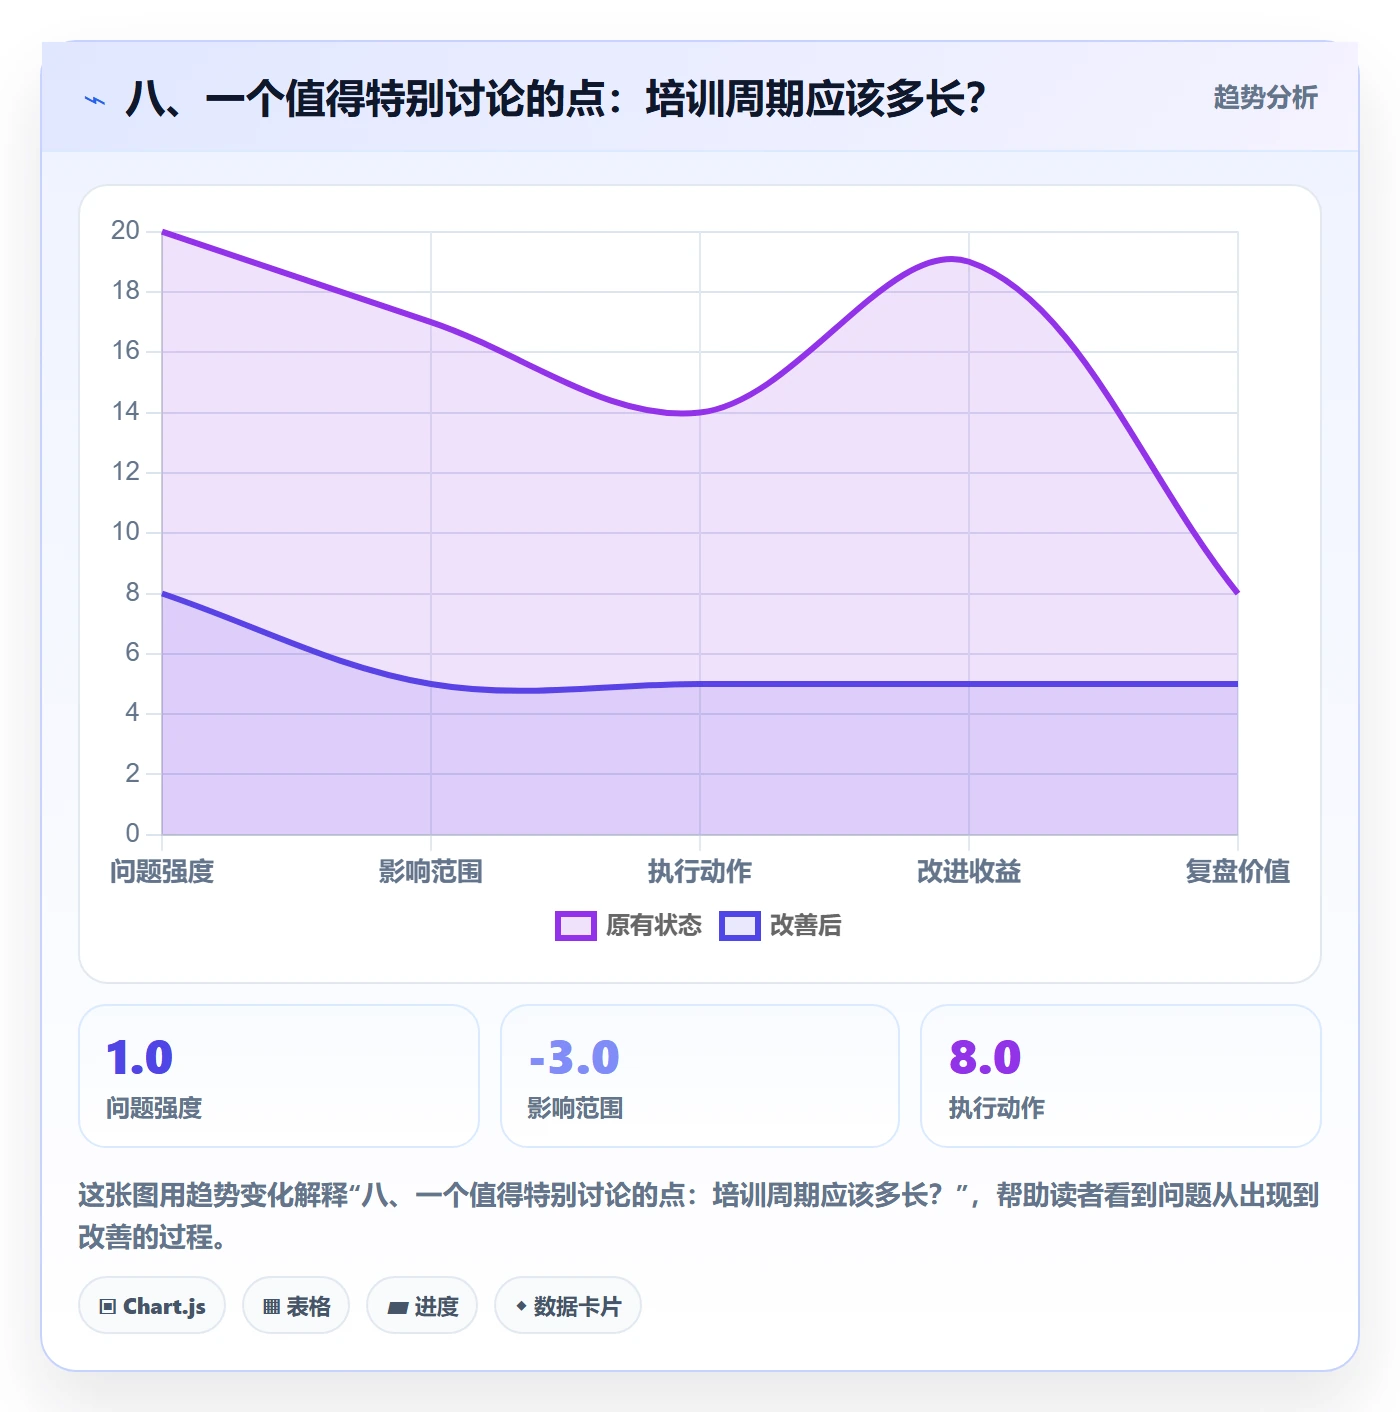Viewport: 1400px width, 1412px height.
Task: Click the 原有状态 data point at 复盘价值
Action: [x=1238, y=593]
